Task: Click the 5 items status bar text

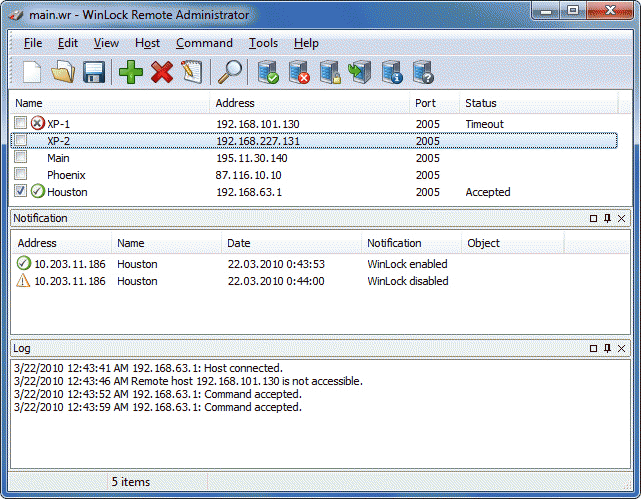Action: click(131, 482)
